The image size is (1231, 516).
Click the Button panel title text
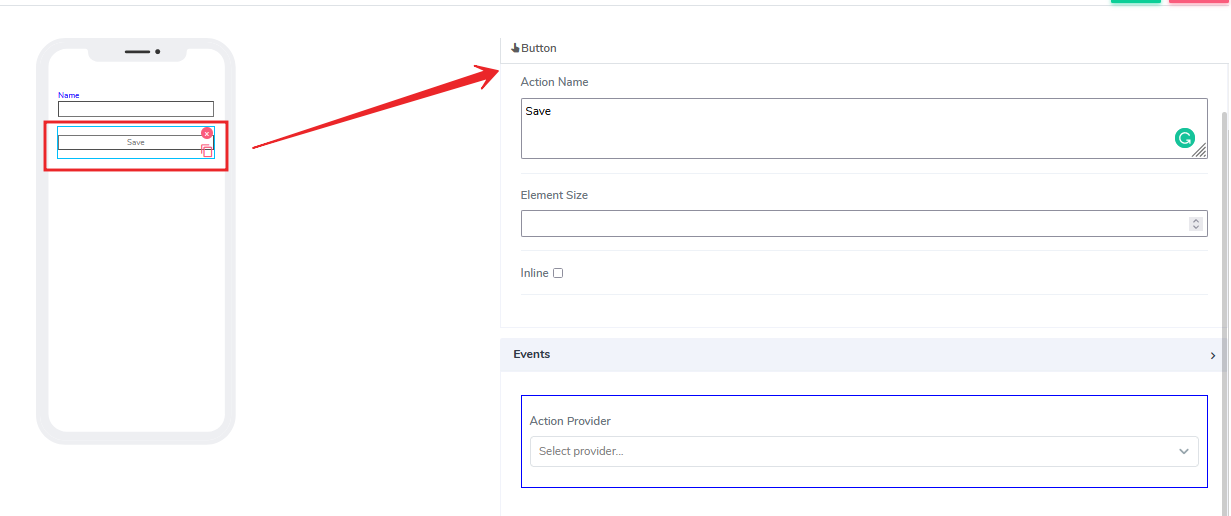pos(539,48)
